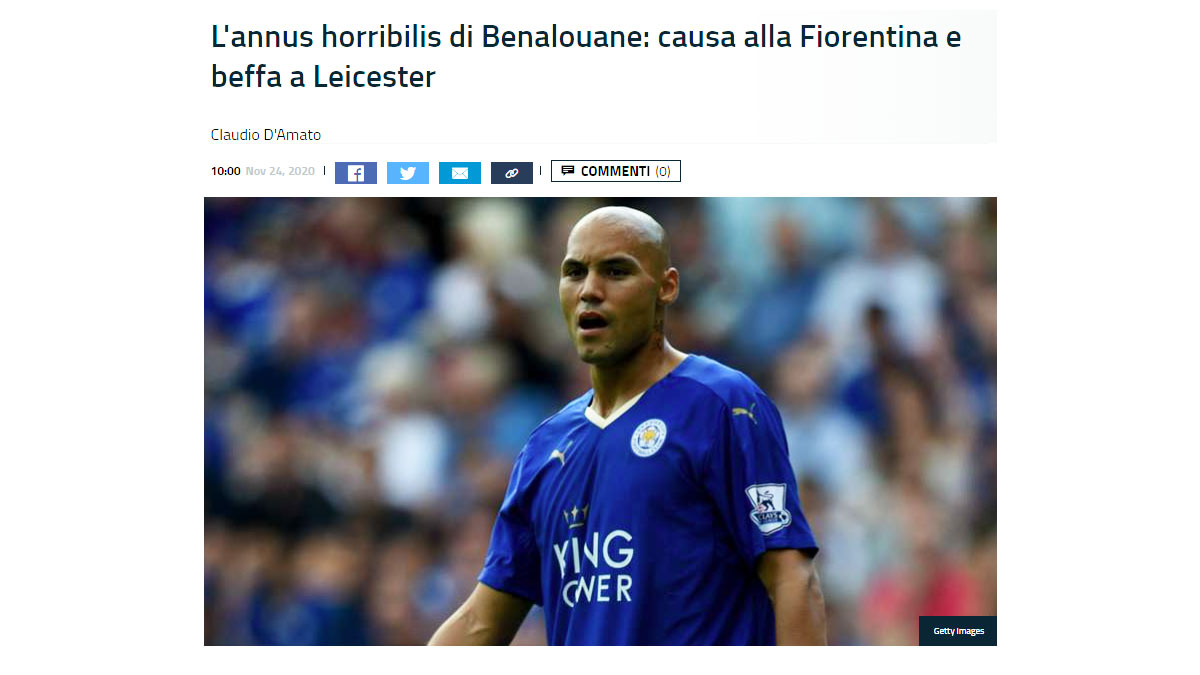
Task: Send the article via email icon
Action: tap(460, 173)
